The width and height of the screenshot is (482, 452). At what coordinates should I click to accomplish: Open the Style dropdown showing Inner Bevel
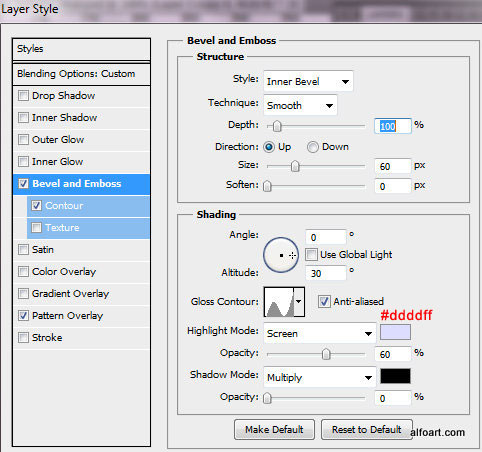[x=308, y=81]
